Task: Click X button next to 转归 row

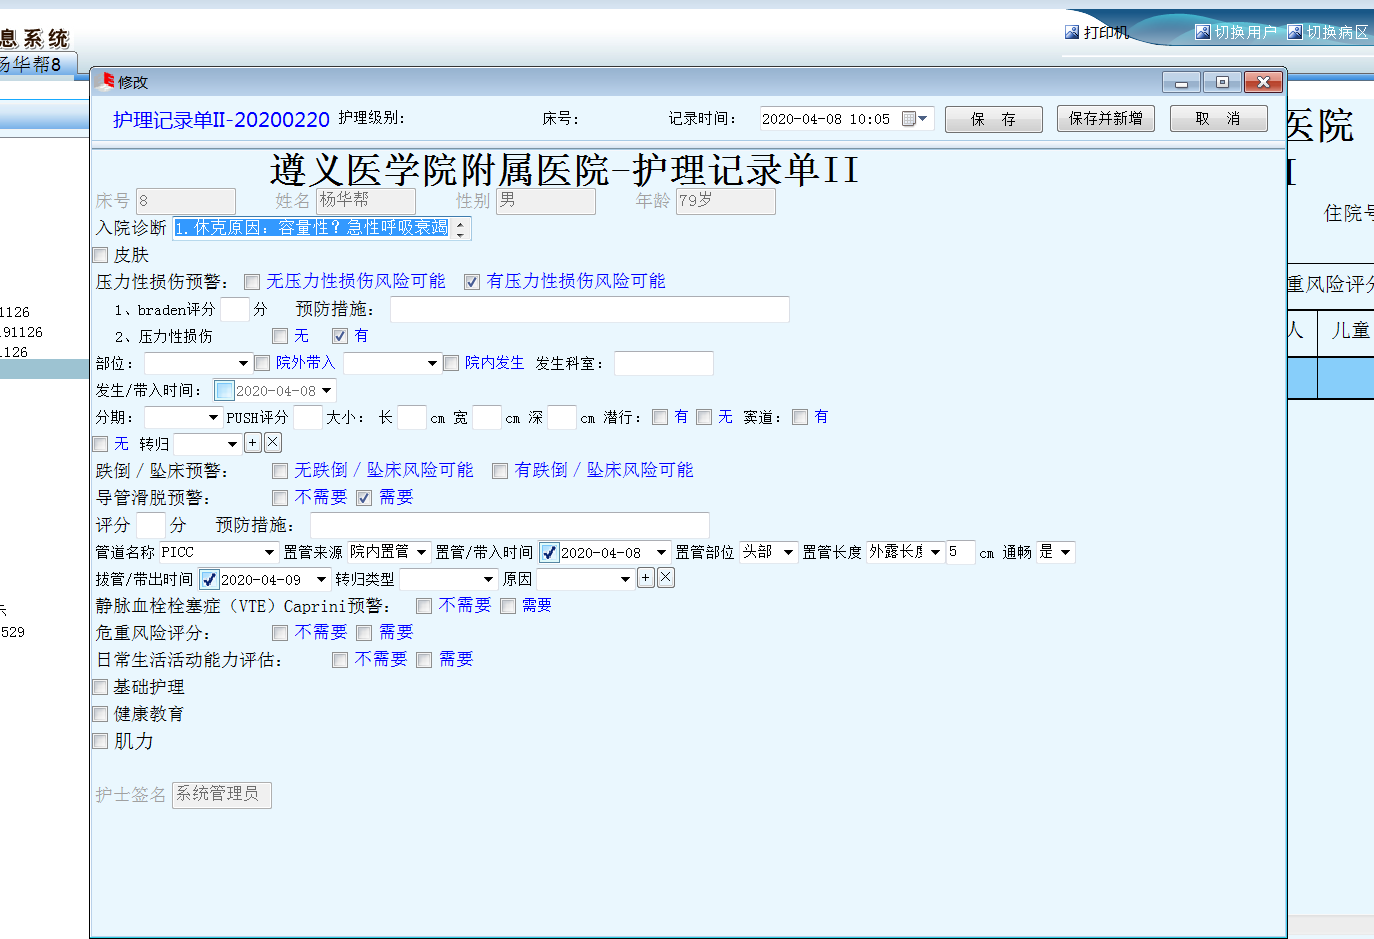Action: (x=273, y=442)
